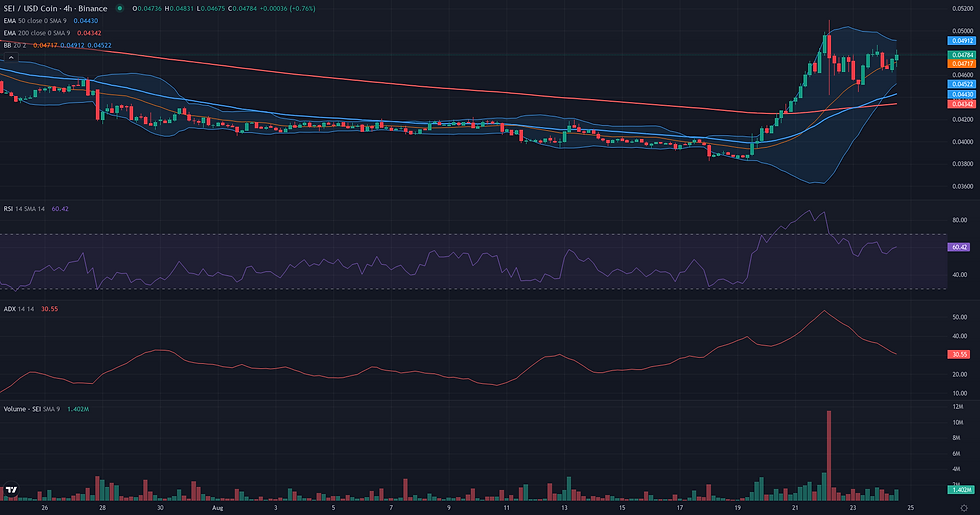Click the high price H0.04831 text

coord(179,9)
